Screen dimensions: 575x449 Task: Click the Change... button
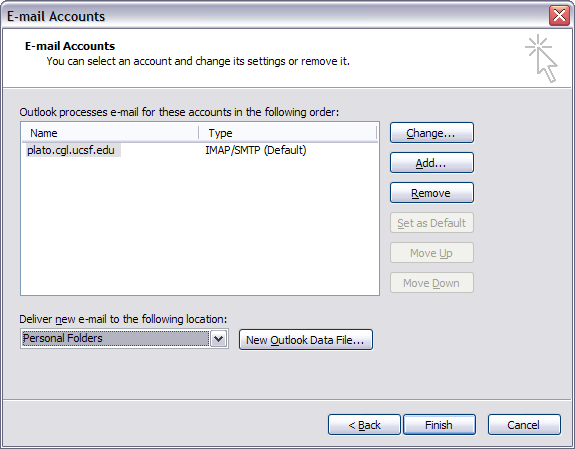click(x=432, y=133)
